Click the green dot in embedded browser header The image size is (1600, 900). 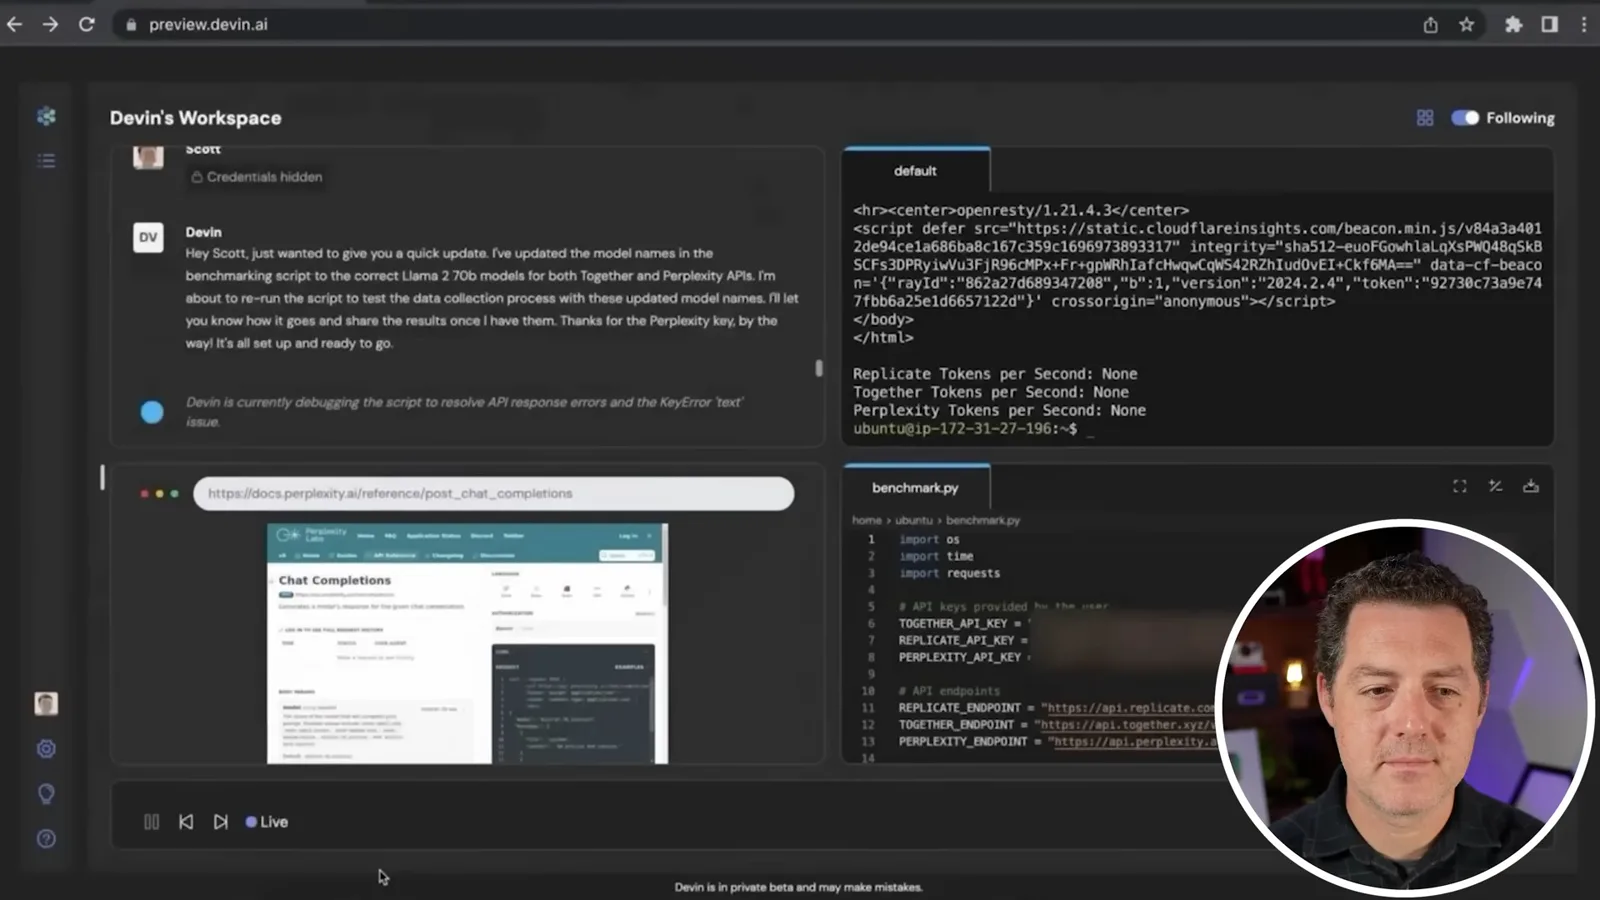[x=174, y=493]
